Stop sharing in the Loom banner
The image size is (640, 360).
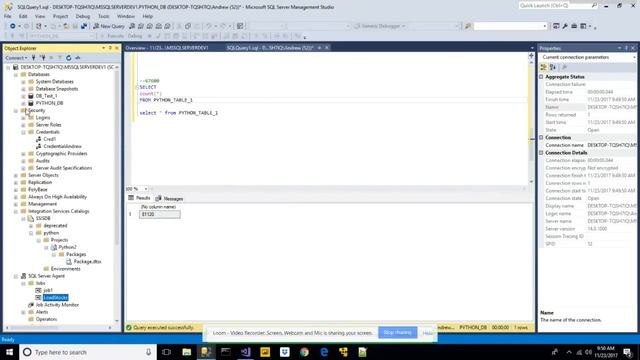click(x=397, y=333)
